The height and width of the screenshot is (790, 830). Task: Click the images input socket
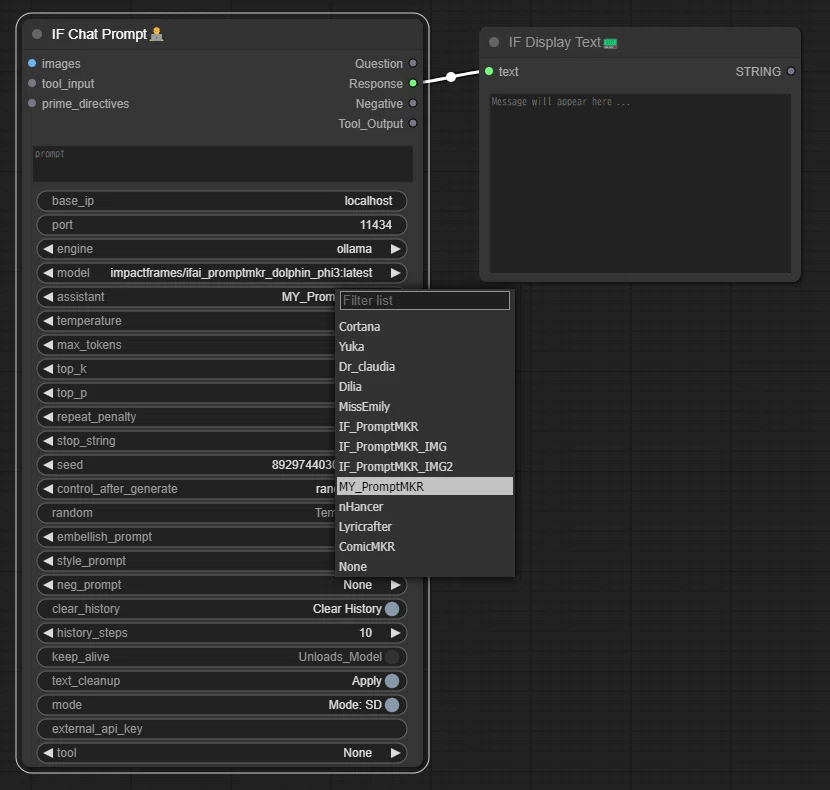[x=32, y=64]
